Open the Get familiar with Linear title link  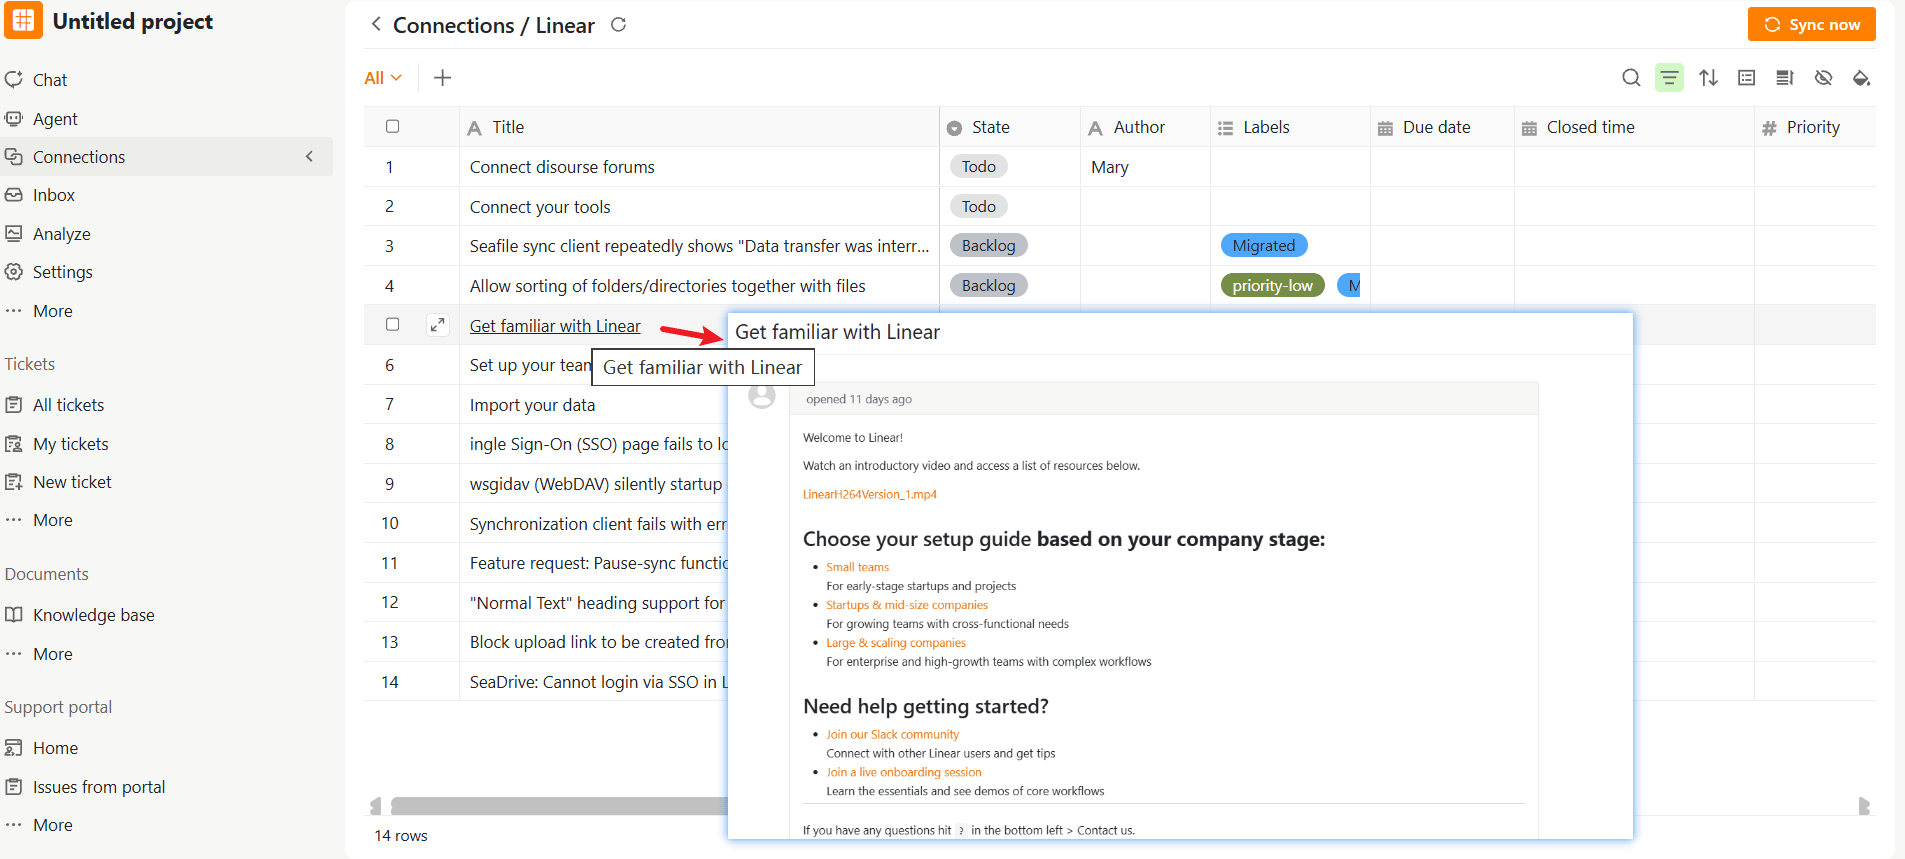pyautogui.click(x=555, y=326)
